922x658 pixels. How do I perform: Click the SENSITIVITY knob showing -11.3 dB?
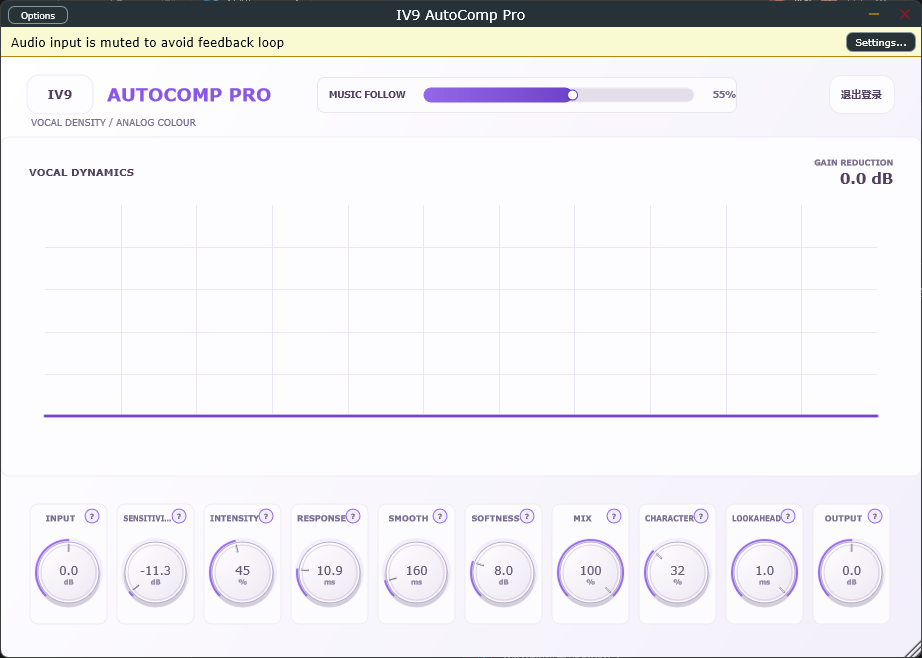(x=155, y=573)
